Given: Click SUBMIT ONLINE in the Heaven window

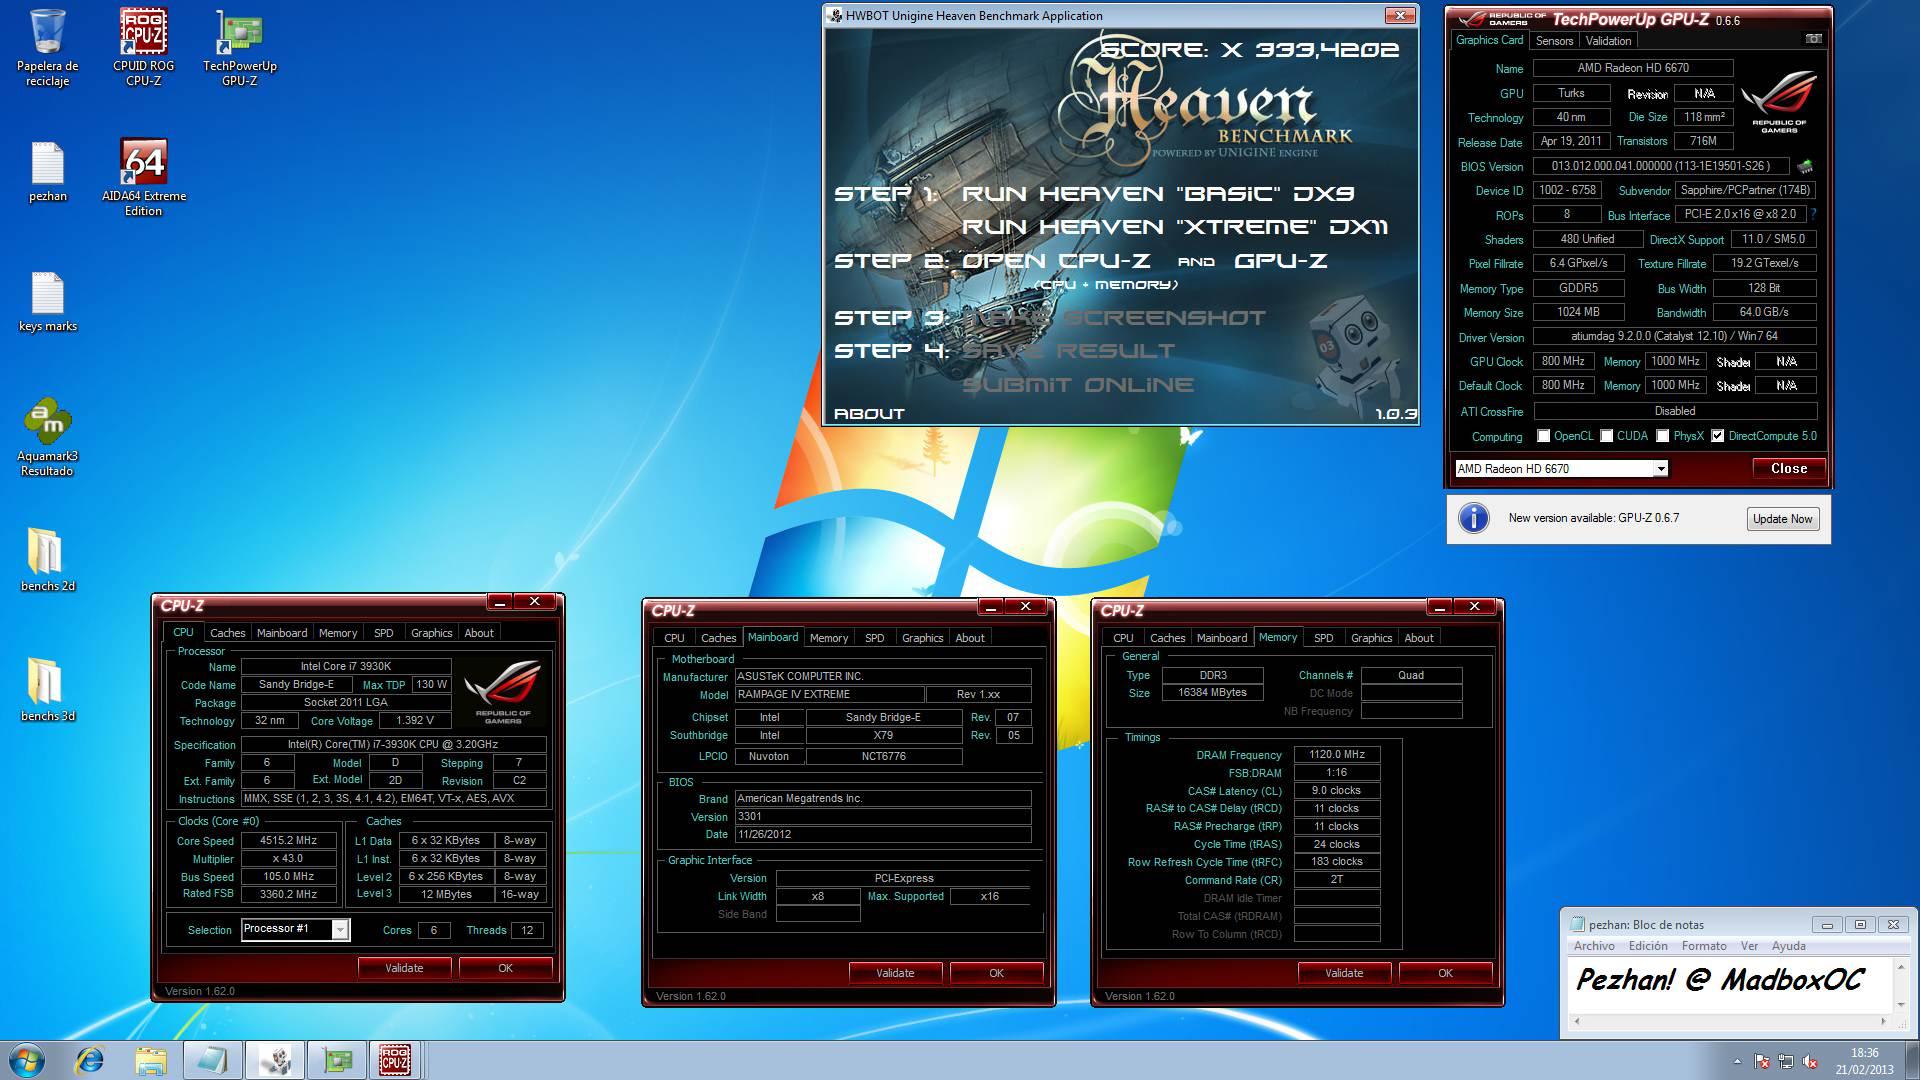Looking at the screenshot, I should [1078, 385].
